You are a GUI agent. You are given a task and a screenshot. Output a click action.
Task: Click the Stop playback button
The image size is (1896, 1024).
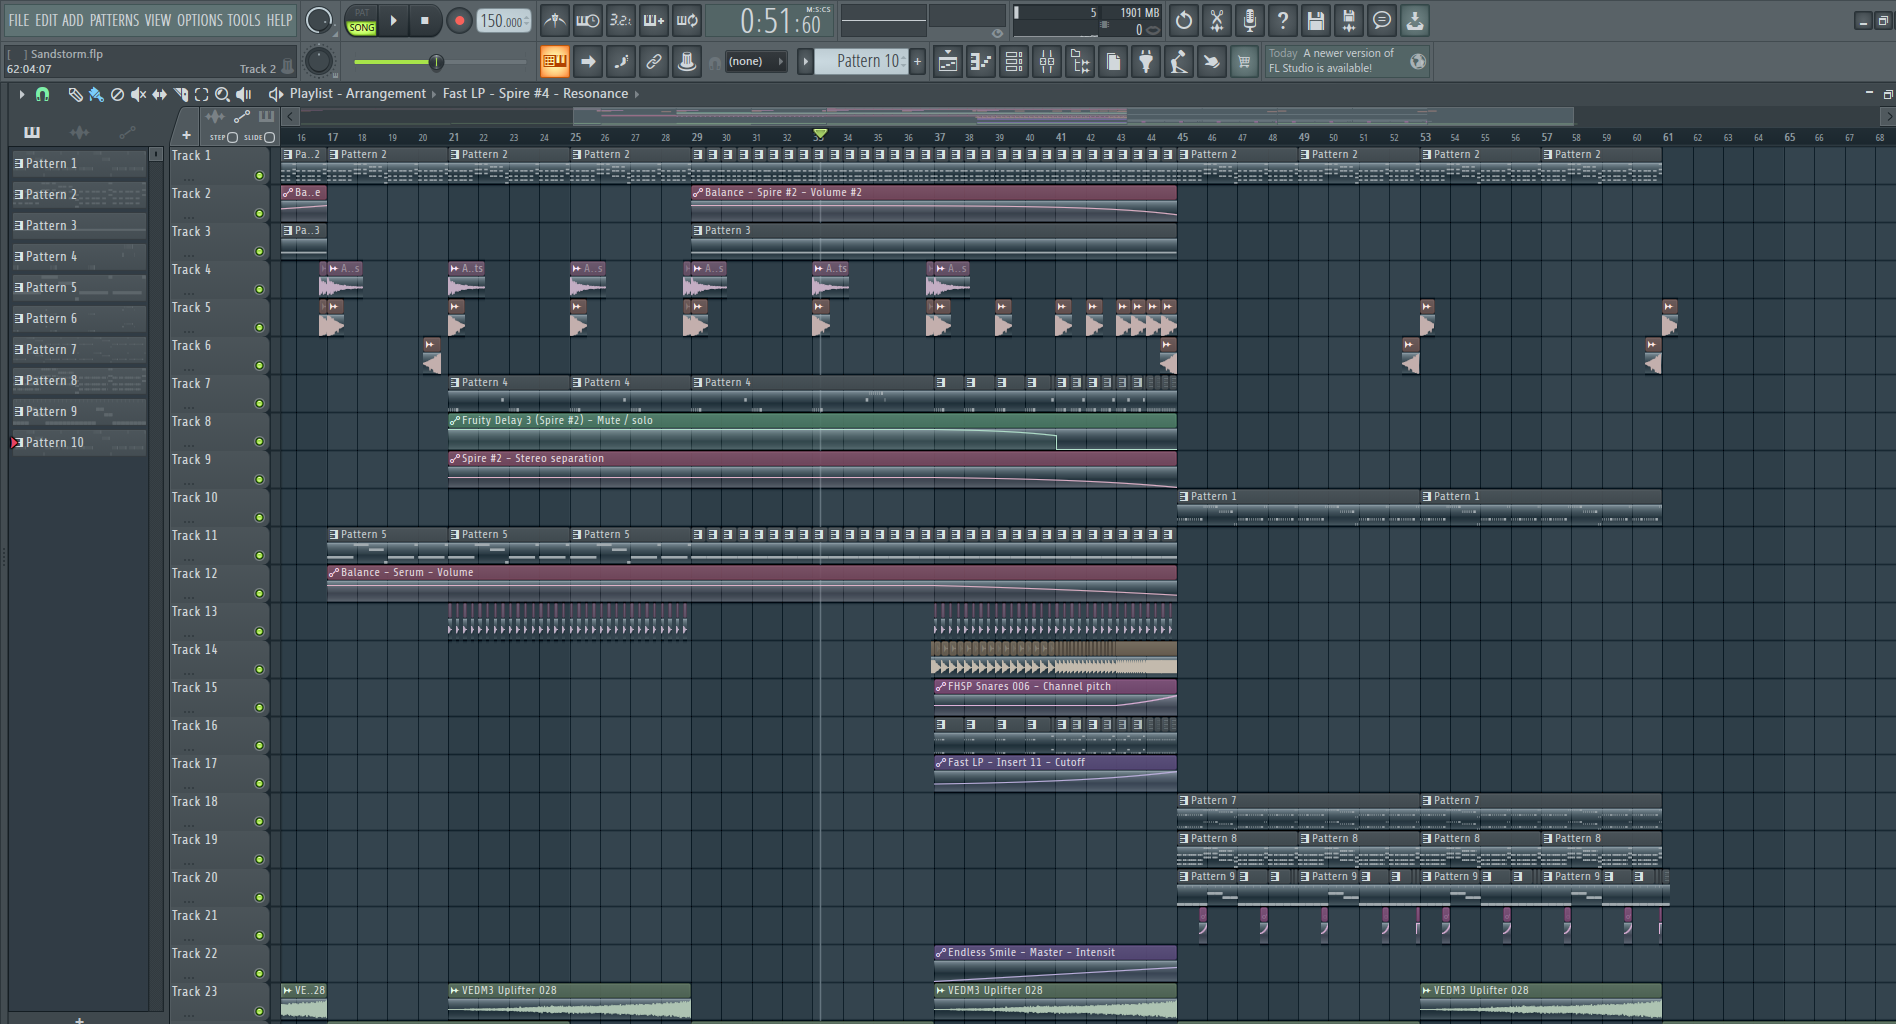tap(425, 20)
